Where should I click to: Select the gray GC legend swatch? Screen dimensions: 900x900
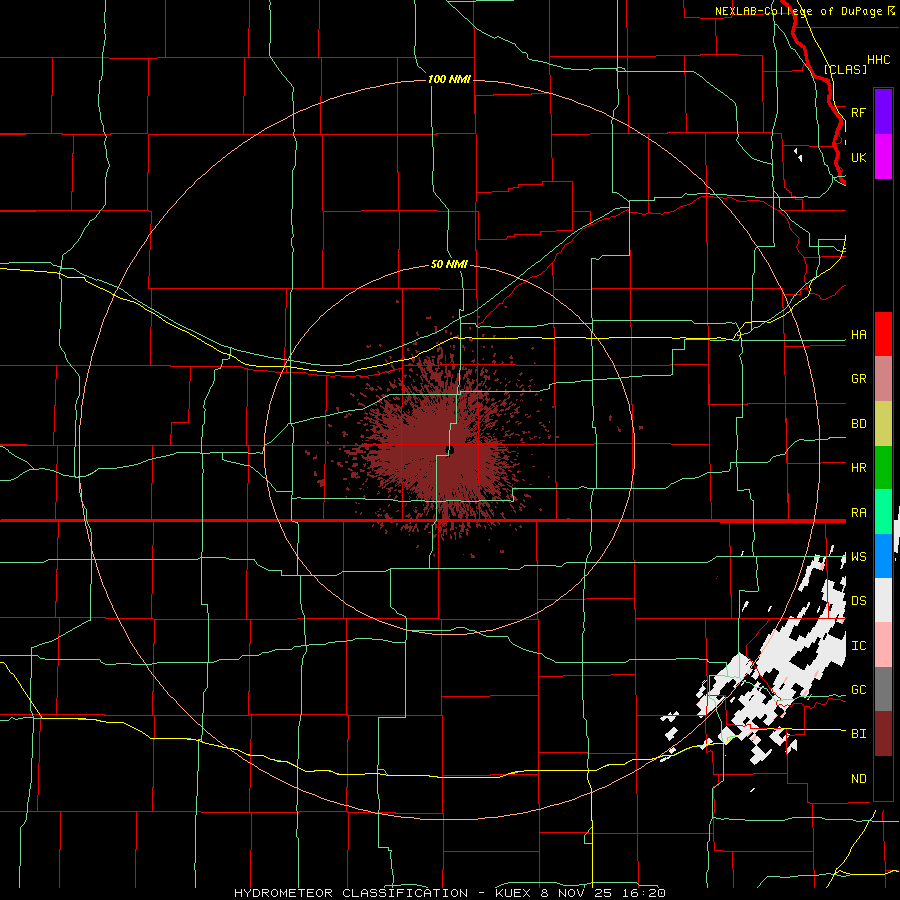(883, 689)
